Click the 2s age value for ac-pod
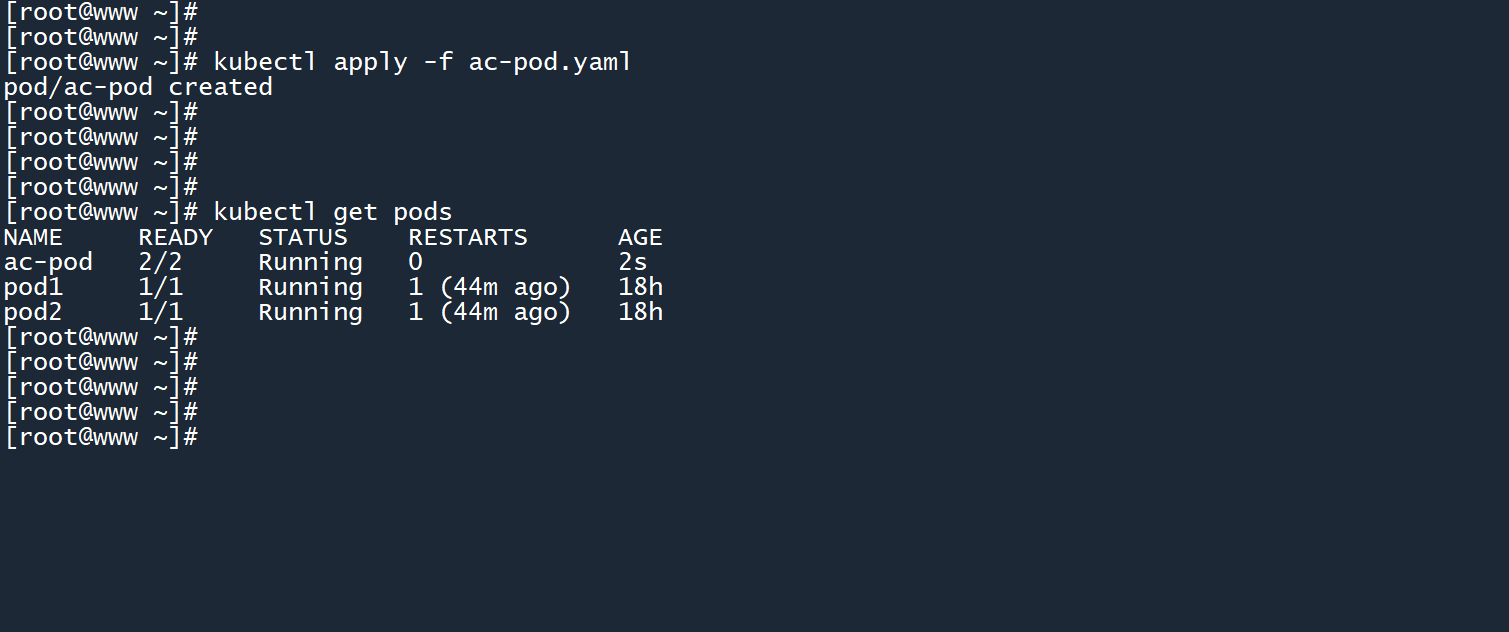The width and height of the screenshot is (1509, 632). [633, 262]
